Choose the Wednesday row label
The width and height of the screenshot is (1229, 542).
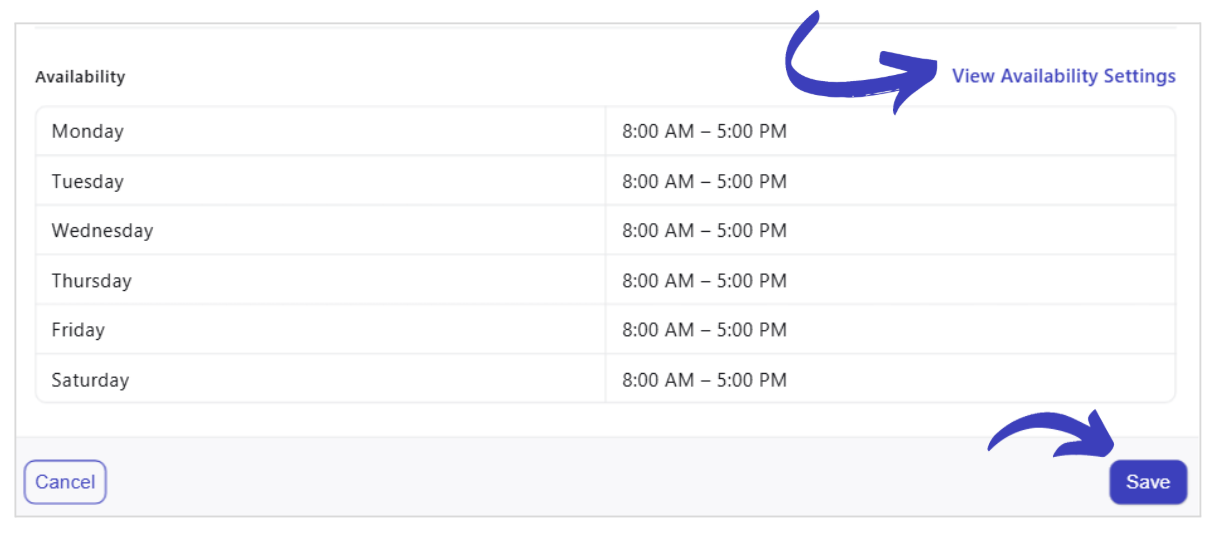[x=102, y=231]
